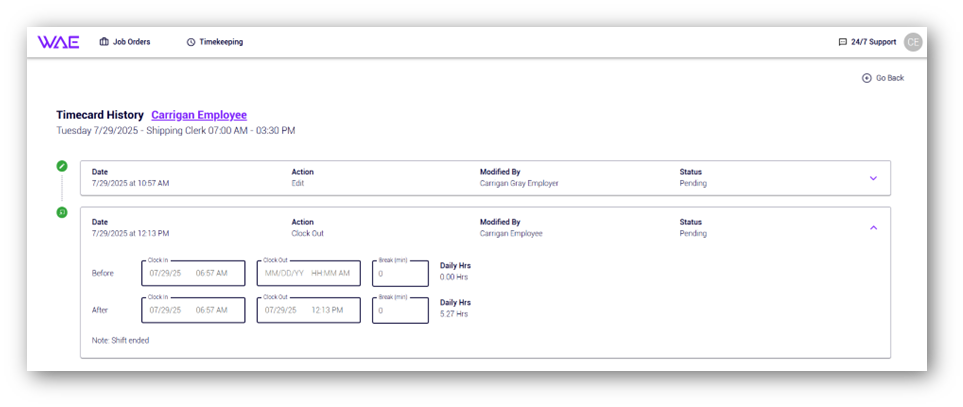Click the green pencil edit timeline marker
963x407 pixels.
point(62,166)
